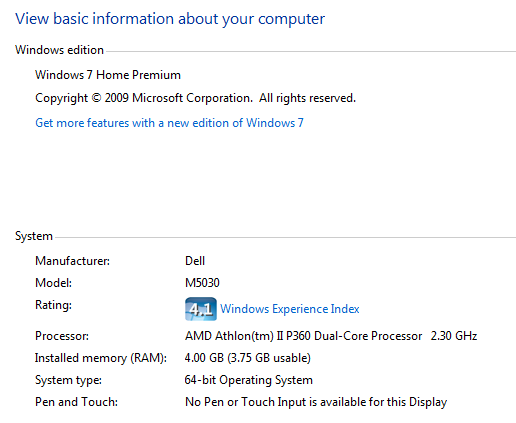
Task: Click the Model label
Action: [x=53, y=283]
